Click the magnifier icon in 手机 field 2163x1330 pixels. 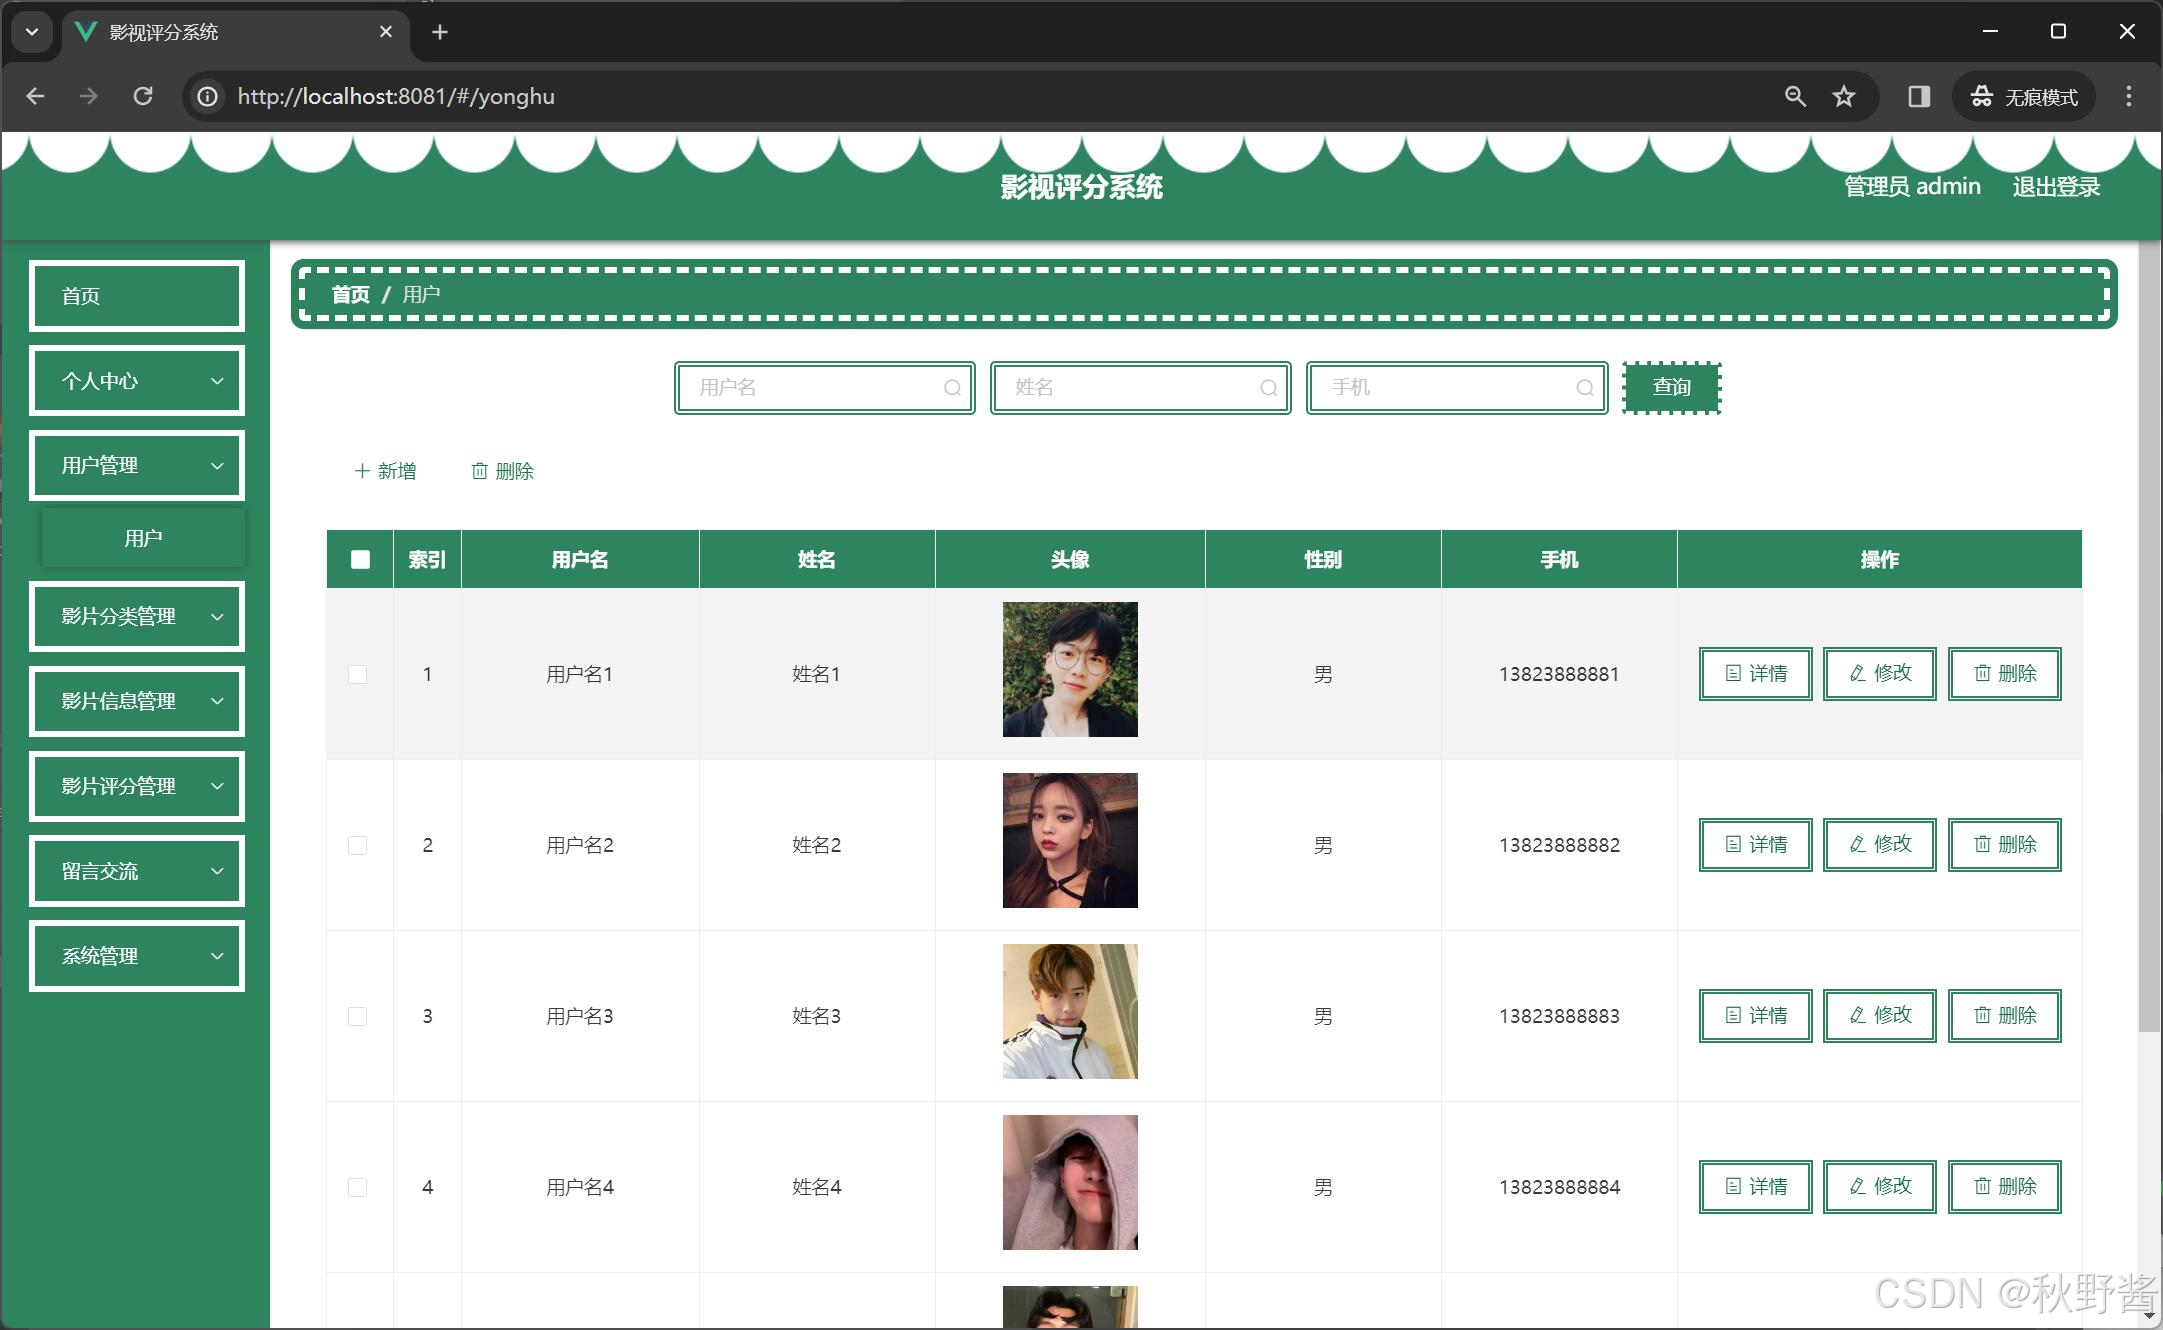click(1584, 388)
